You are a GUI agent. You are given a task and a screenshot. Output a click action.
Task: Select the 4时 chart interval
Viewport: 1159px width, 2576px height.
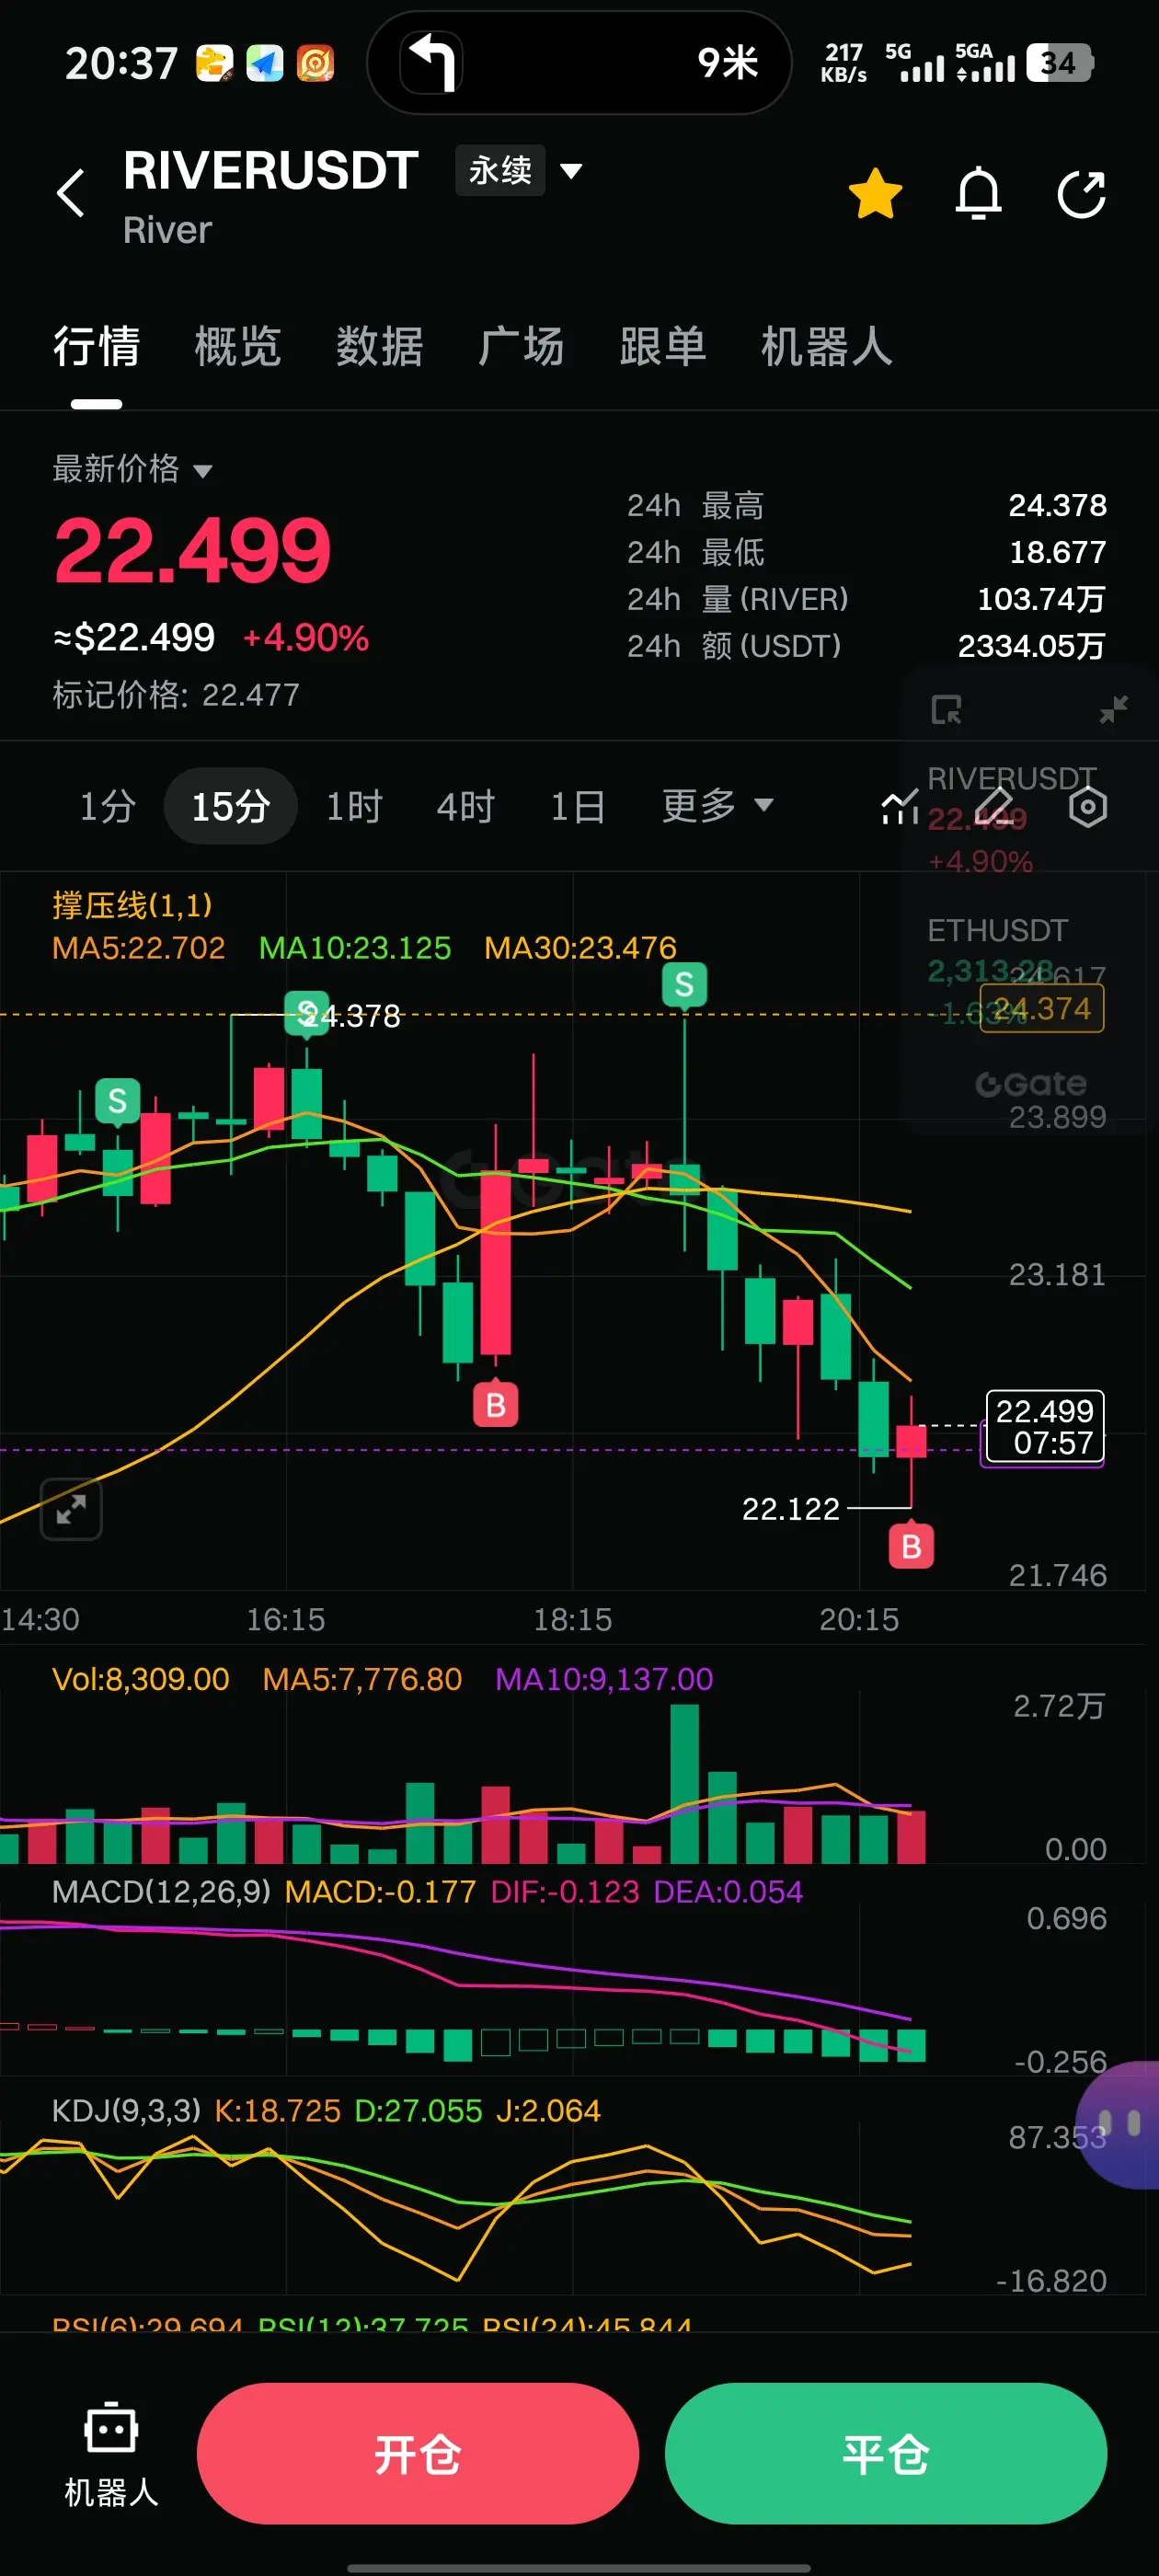click(x=465, y=806)
